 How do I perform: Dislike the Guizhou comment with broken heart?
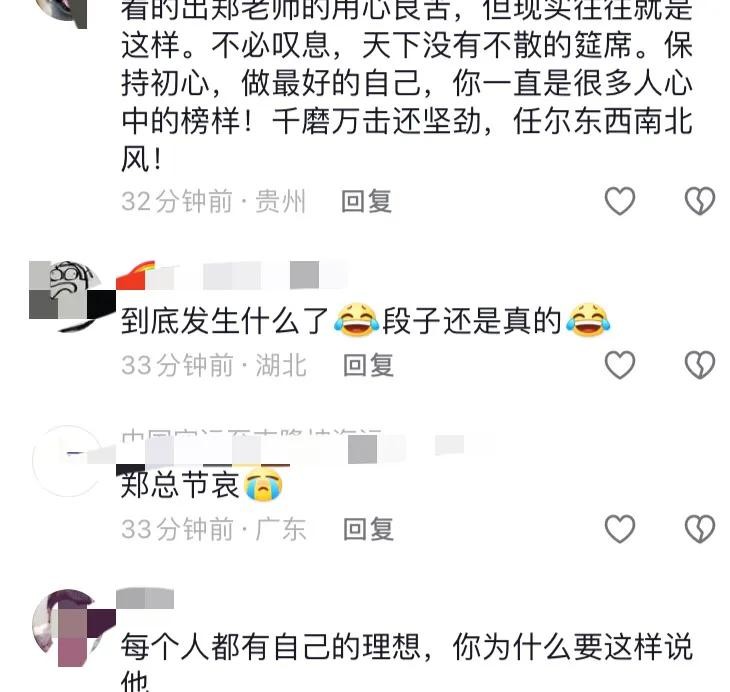[x=700, y=201]
